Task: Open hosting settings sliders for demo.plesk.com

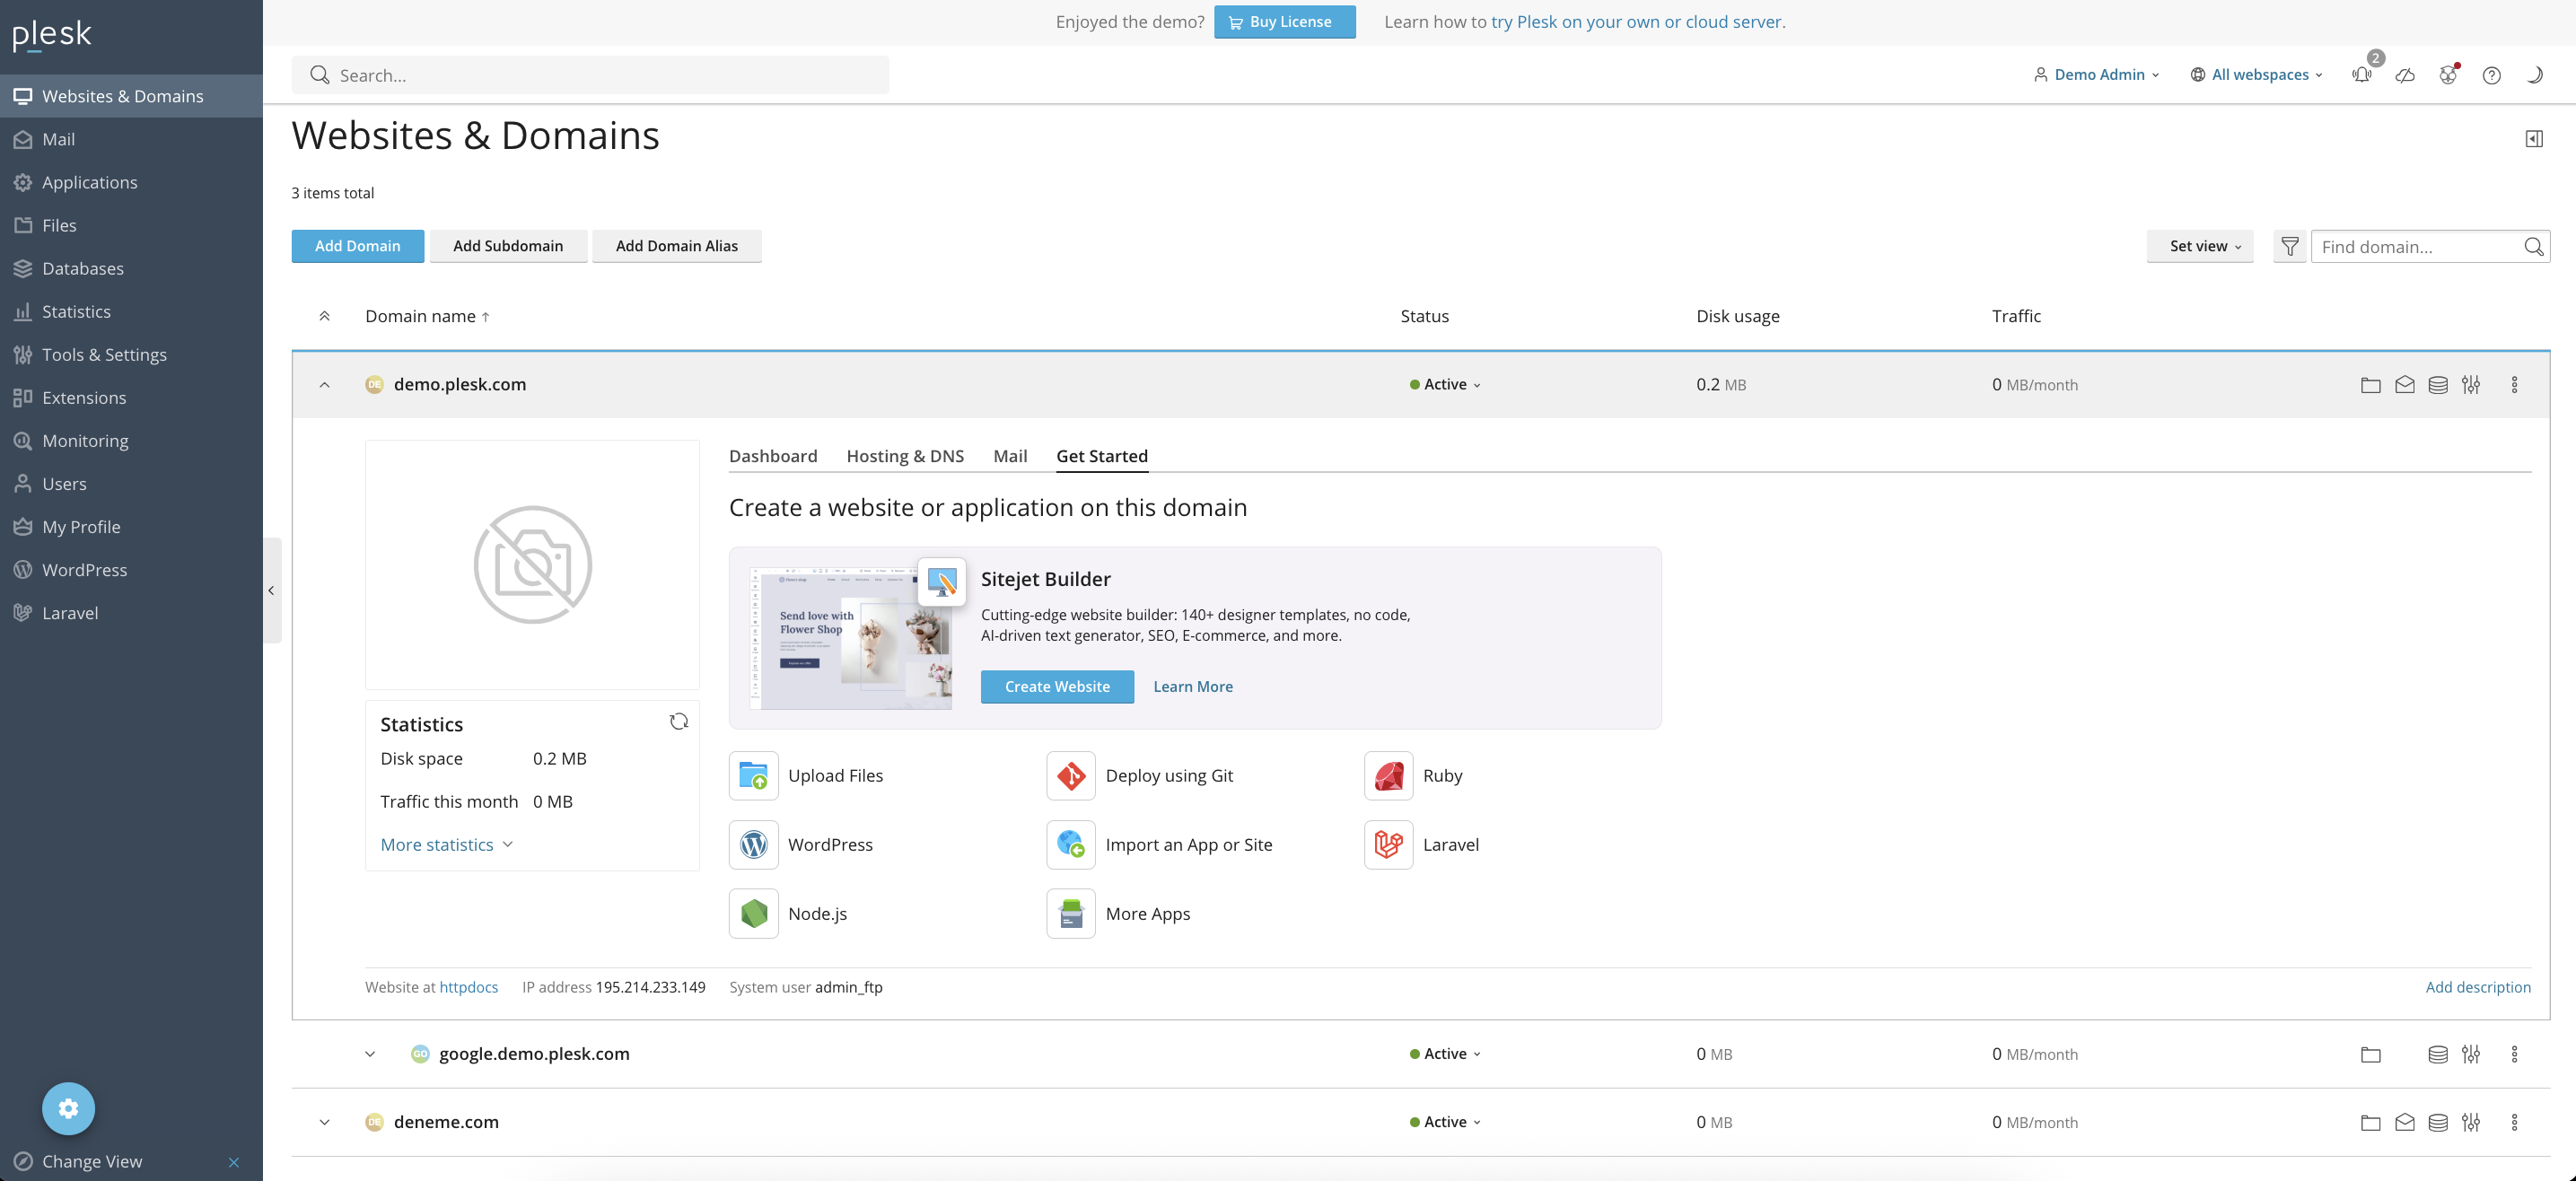Action: tap(2471, 384)
